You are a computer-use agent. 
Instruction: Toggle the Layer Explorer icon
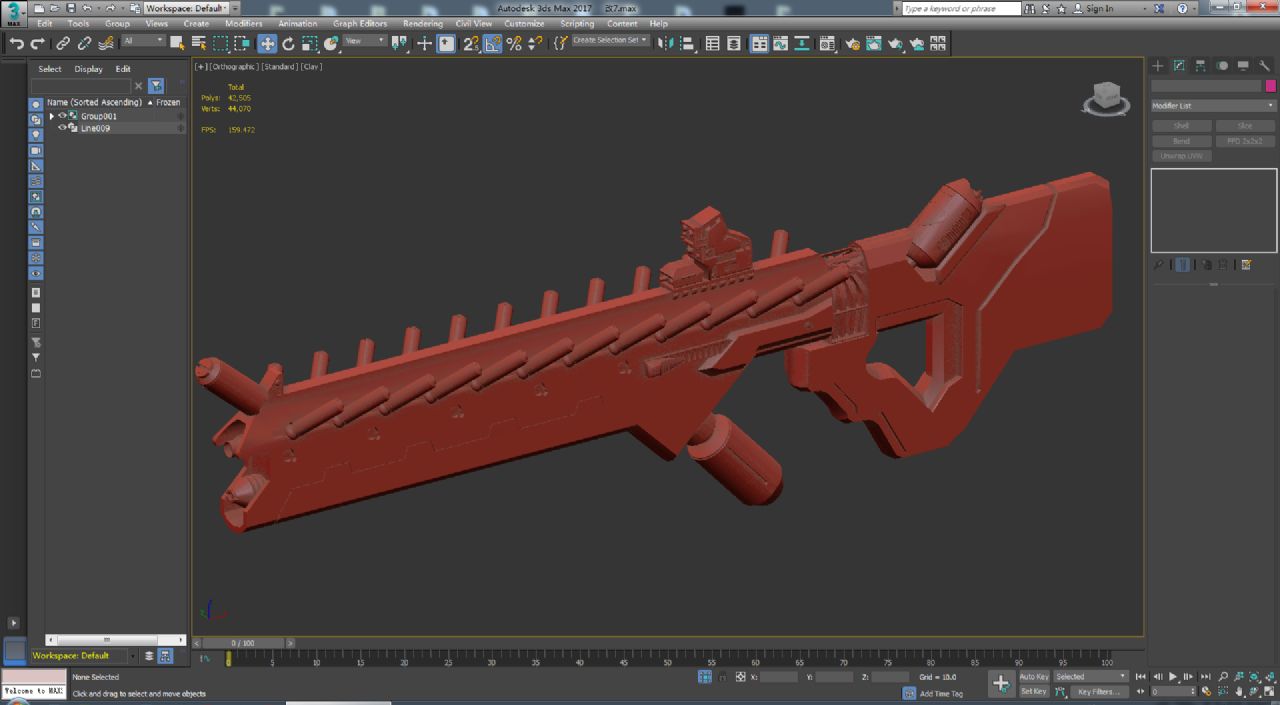(734, 43)
